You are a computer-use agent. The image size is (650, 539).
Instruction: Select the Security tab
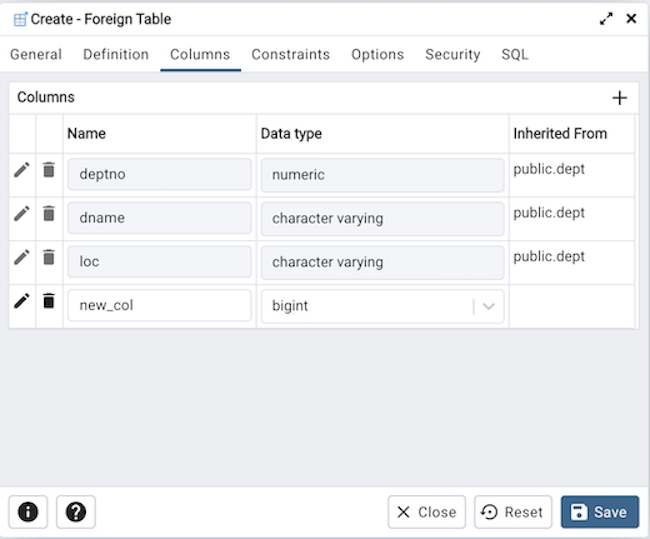452,55
